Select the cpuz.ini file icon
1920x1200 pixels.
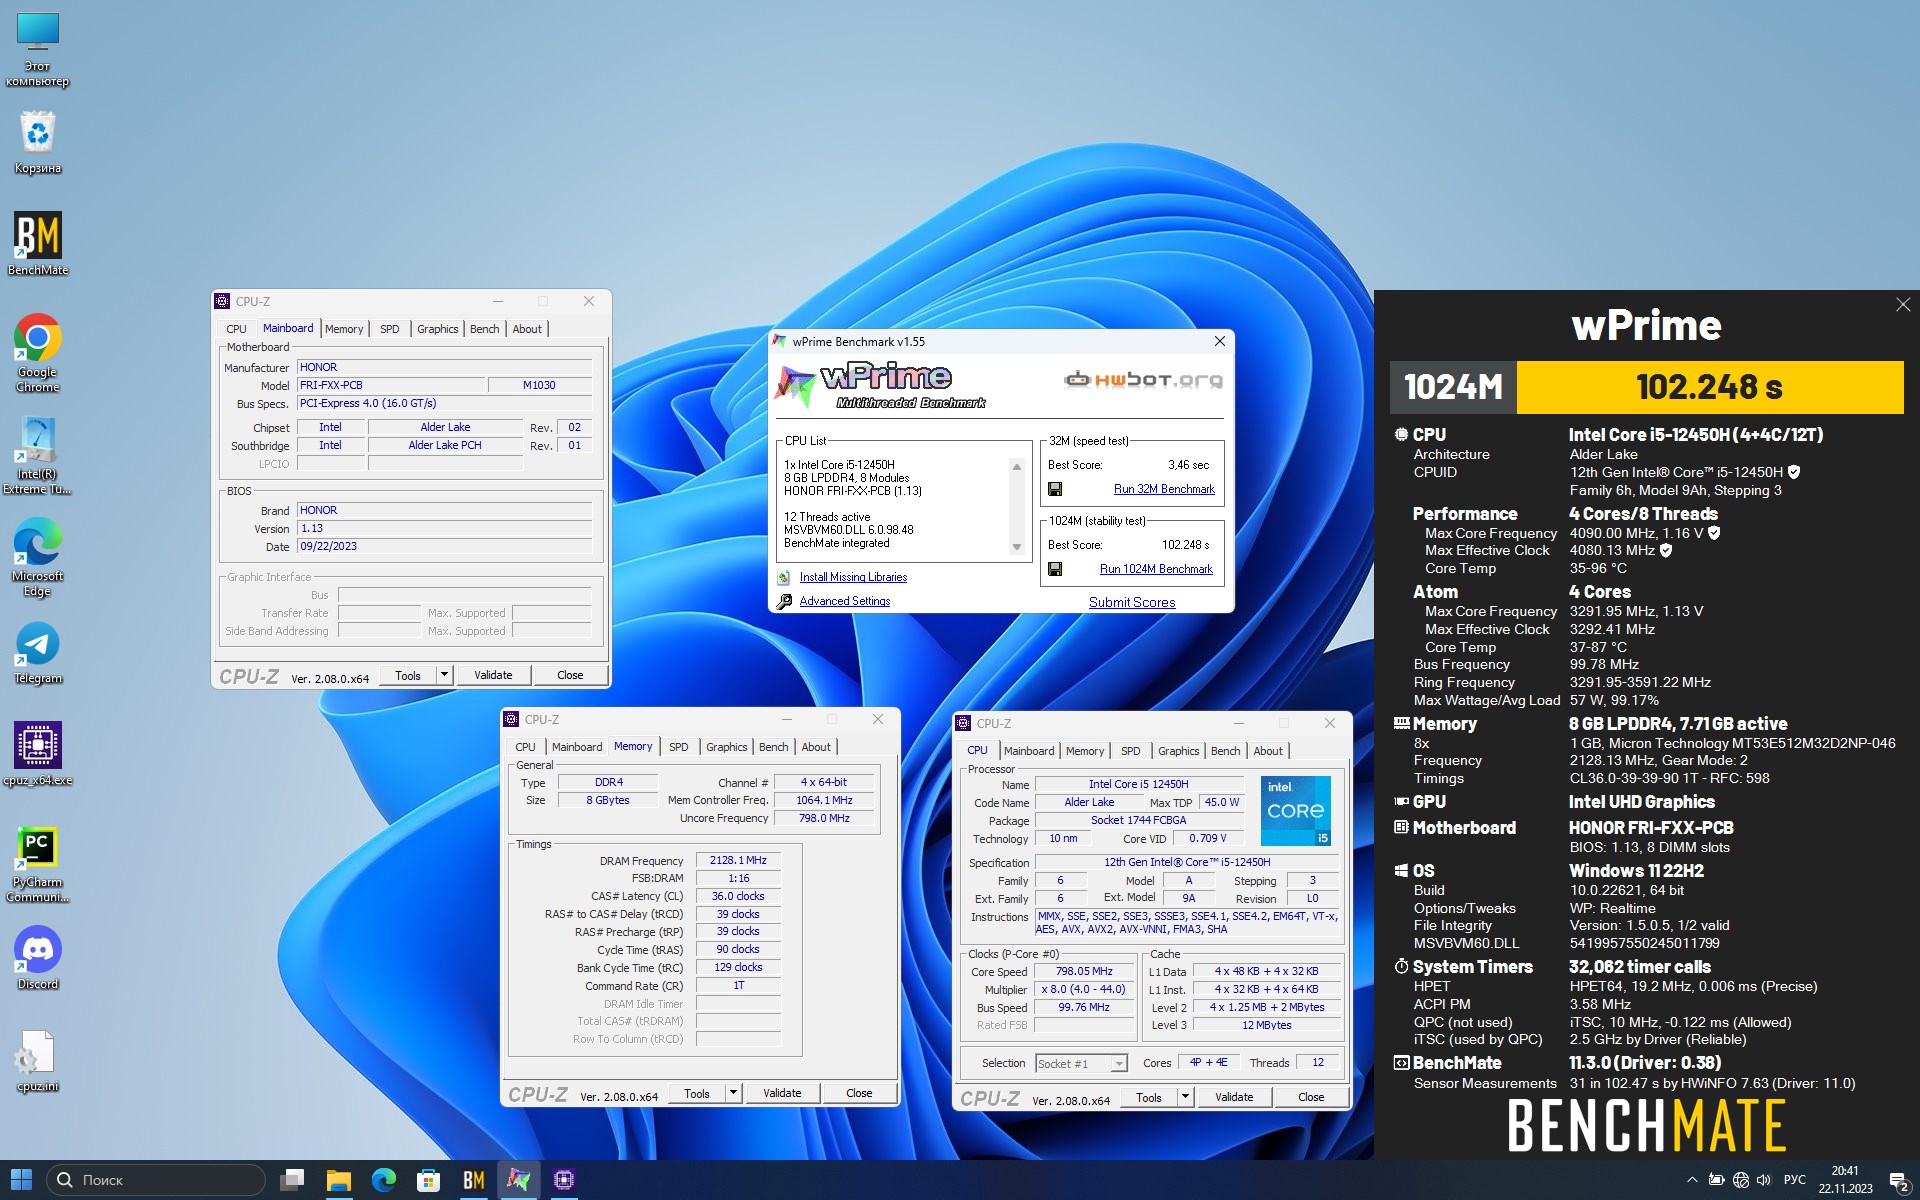tap(38, 1061)
